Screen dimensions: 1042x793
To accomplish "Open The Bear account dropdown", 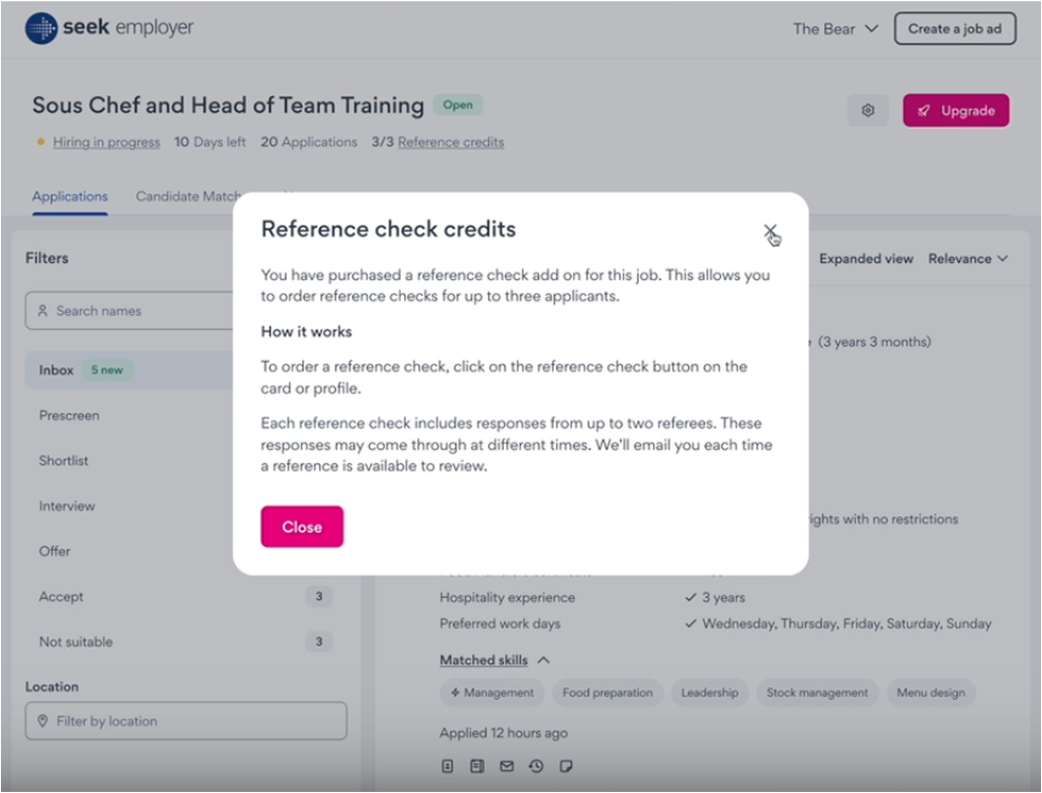I will tap(835, 29).
